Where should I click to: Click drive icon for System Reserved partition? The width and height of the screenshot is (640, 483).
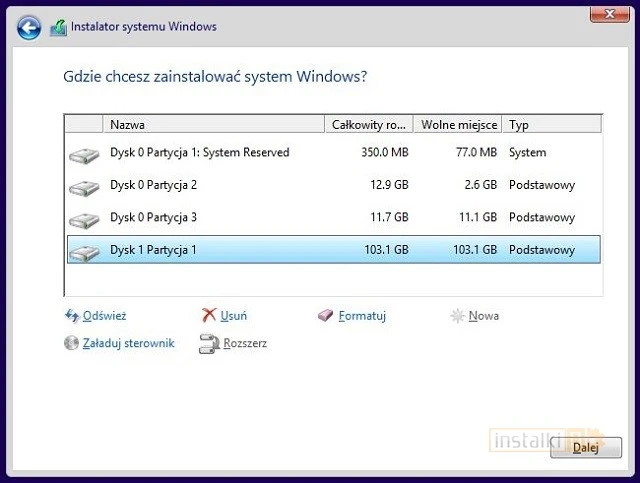84,156
